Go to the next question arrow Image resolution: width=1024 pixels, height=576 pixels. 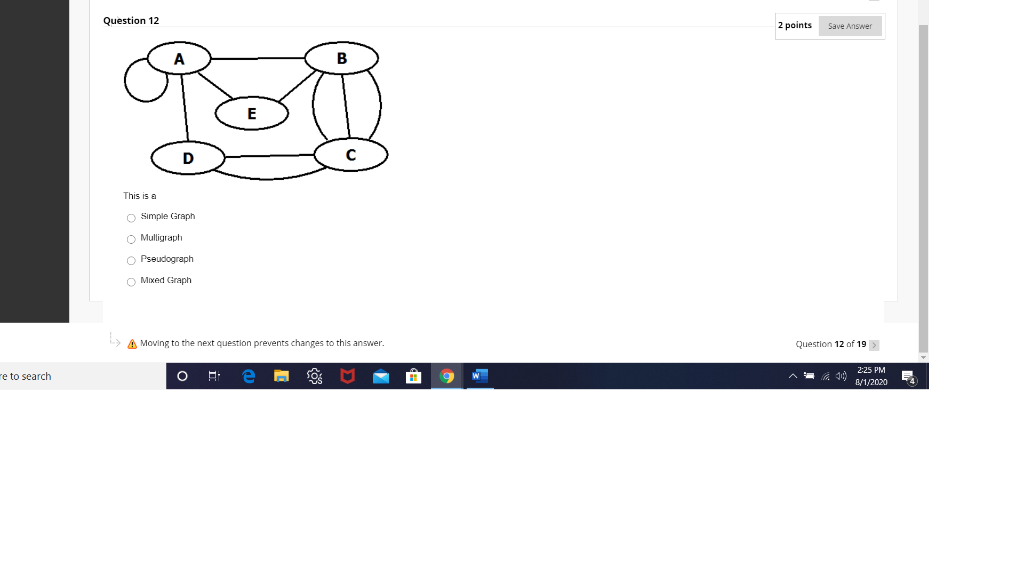[874, 345]
